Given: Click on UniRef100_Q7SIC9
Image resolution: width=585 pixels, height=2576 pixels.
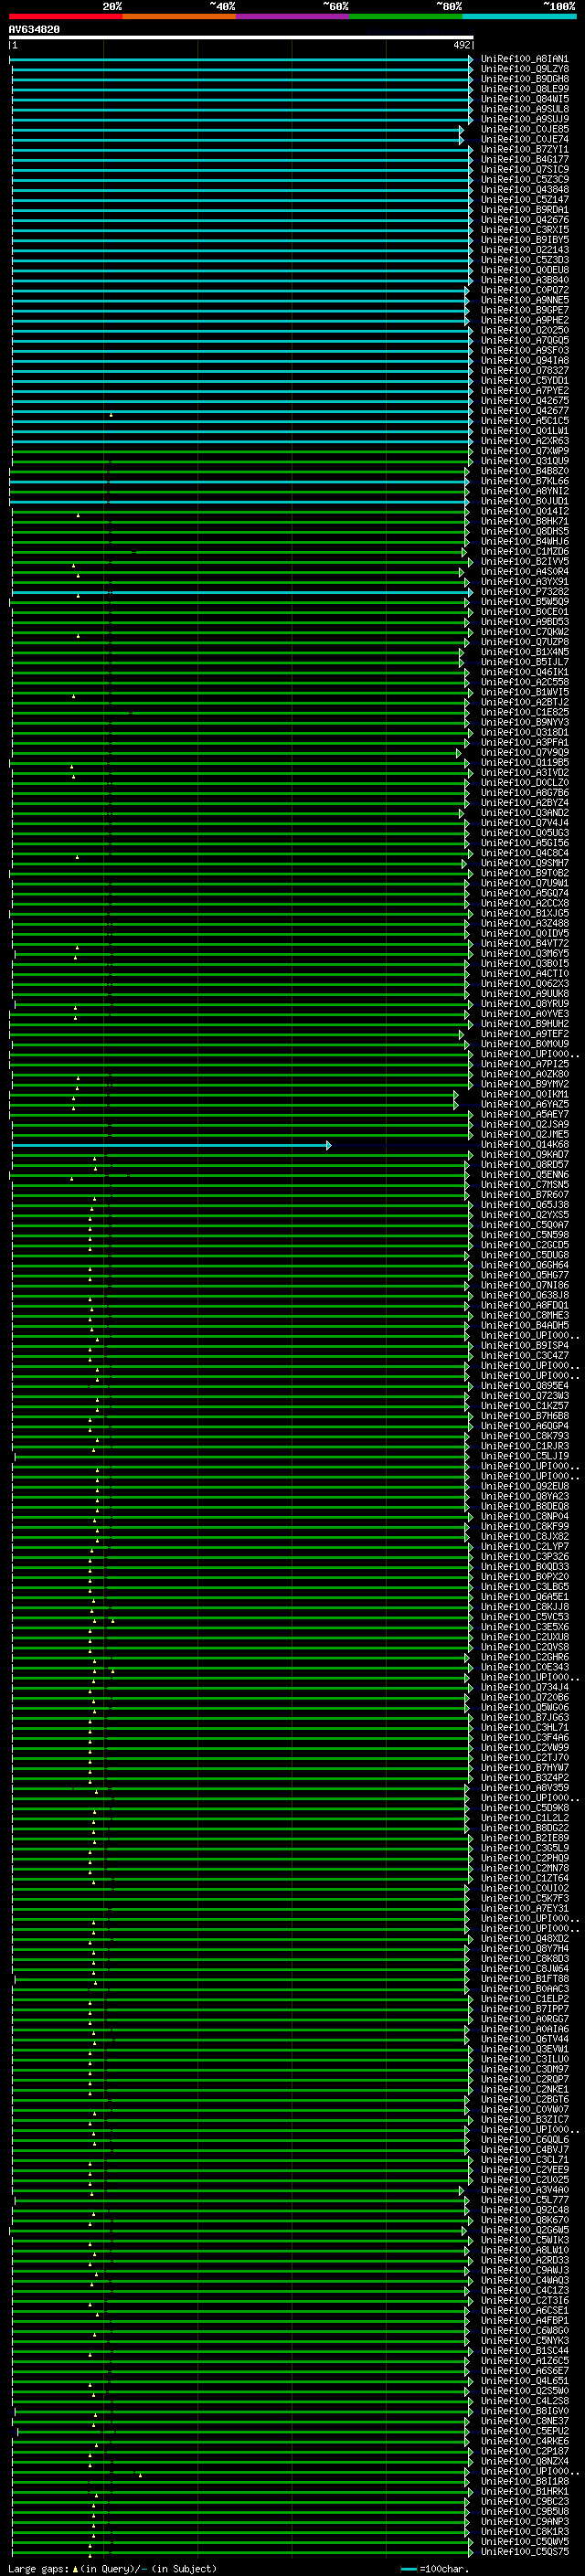Looking at the screenshot, I should tap(525, 170).
